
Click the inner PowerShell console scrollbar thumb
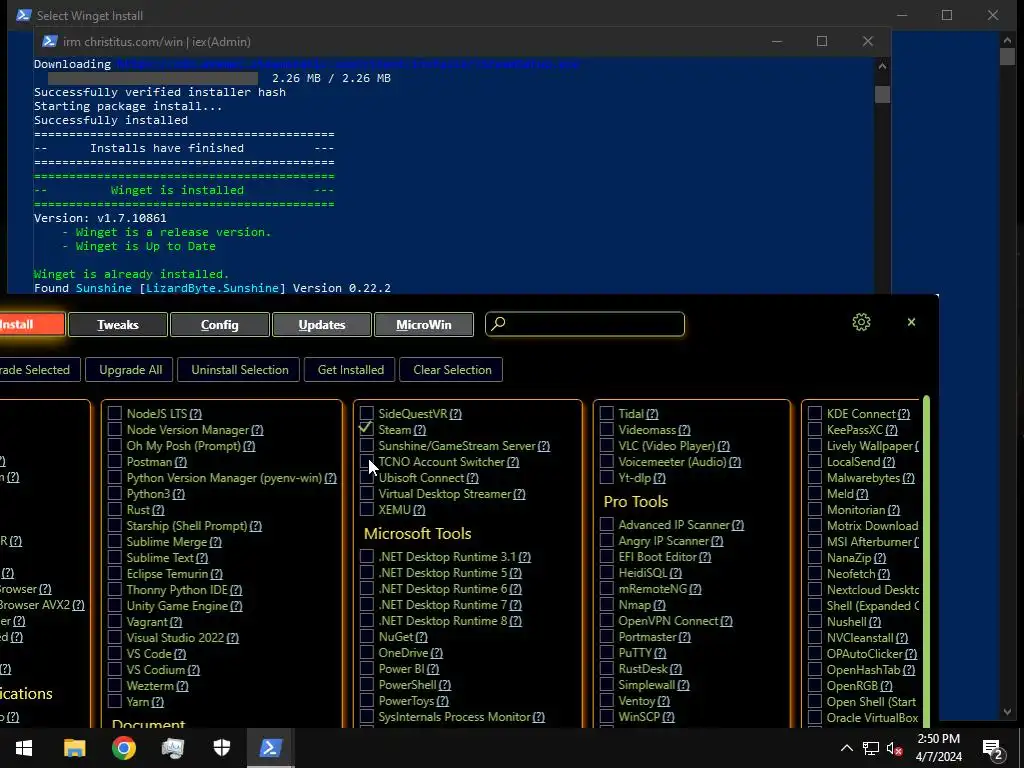[882, 94]
